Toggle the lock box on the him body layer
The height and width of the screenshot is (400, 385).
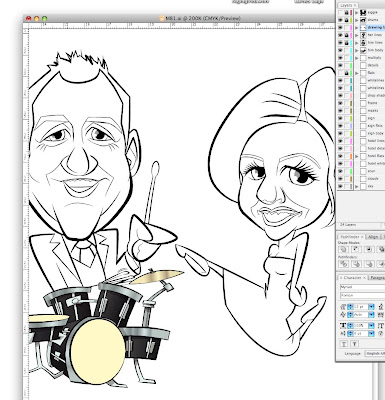(347, 50)
